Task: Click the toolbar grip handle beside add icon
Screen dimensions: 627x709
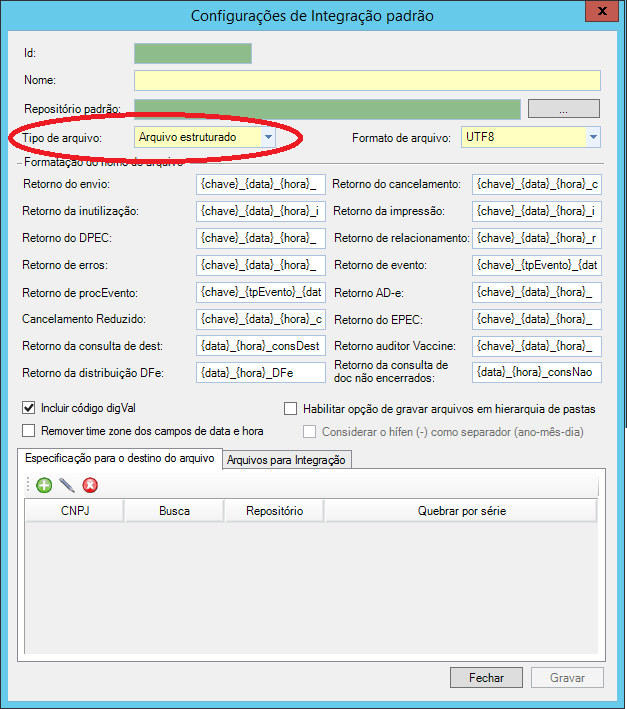Action: click(x=28, y=485)
